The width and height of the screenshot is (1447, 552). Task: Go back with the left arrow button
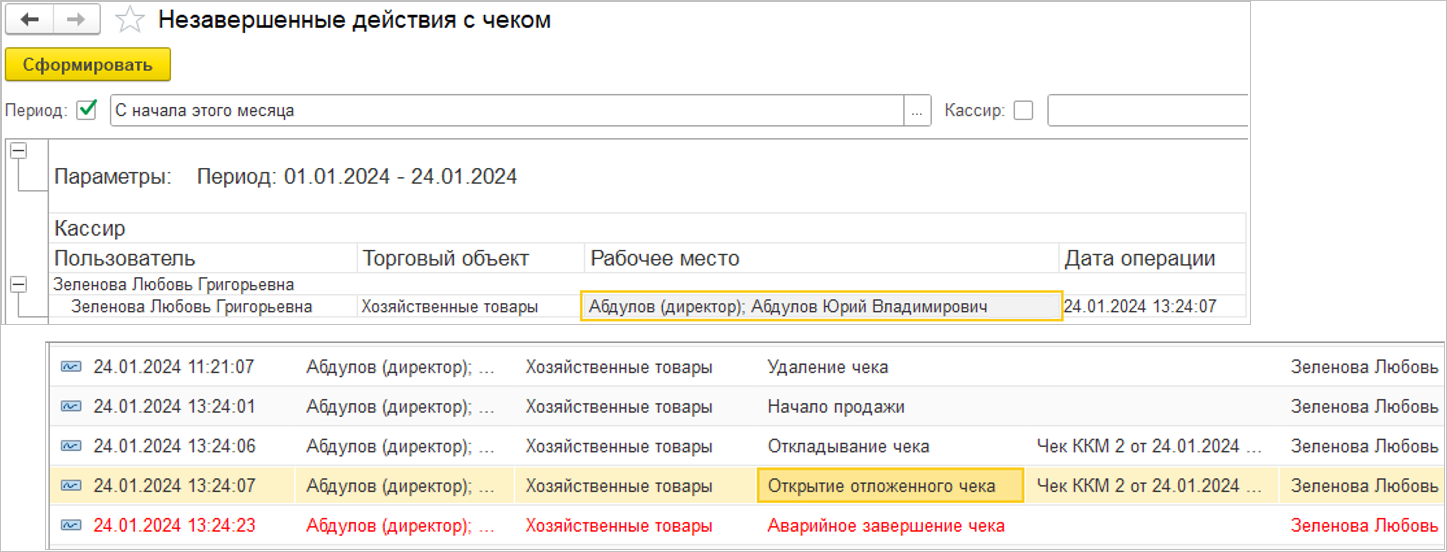[x=30, y=20]
